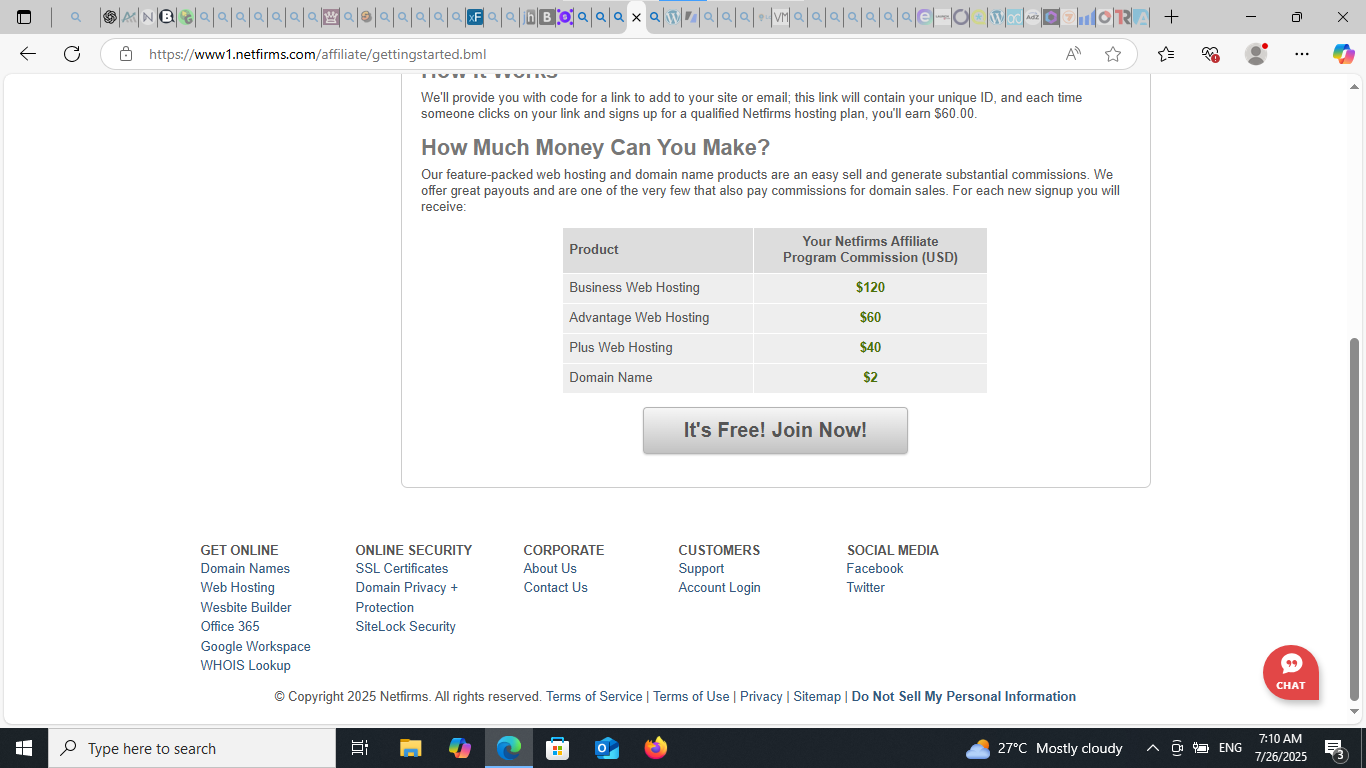
Task: Open Browser essentials heart icon
Action: coord(1210,54)
